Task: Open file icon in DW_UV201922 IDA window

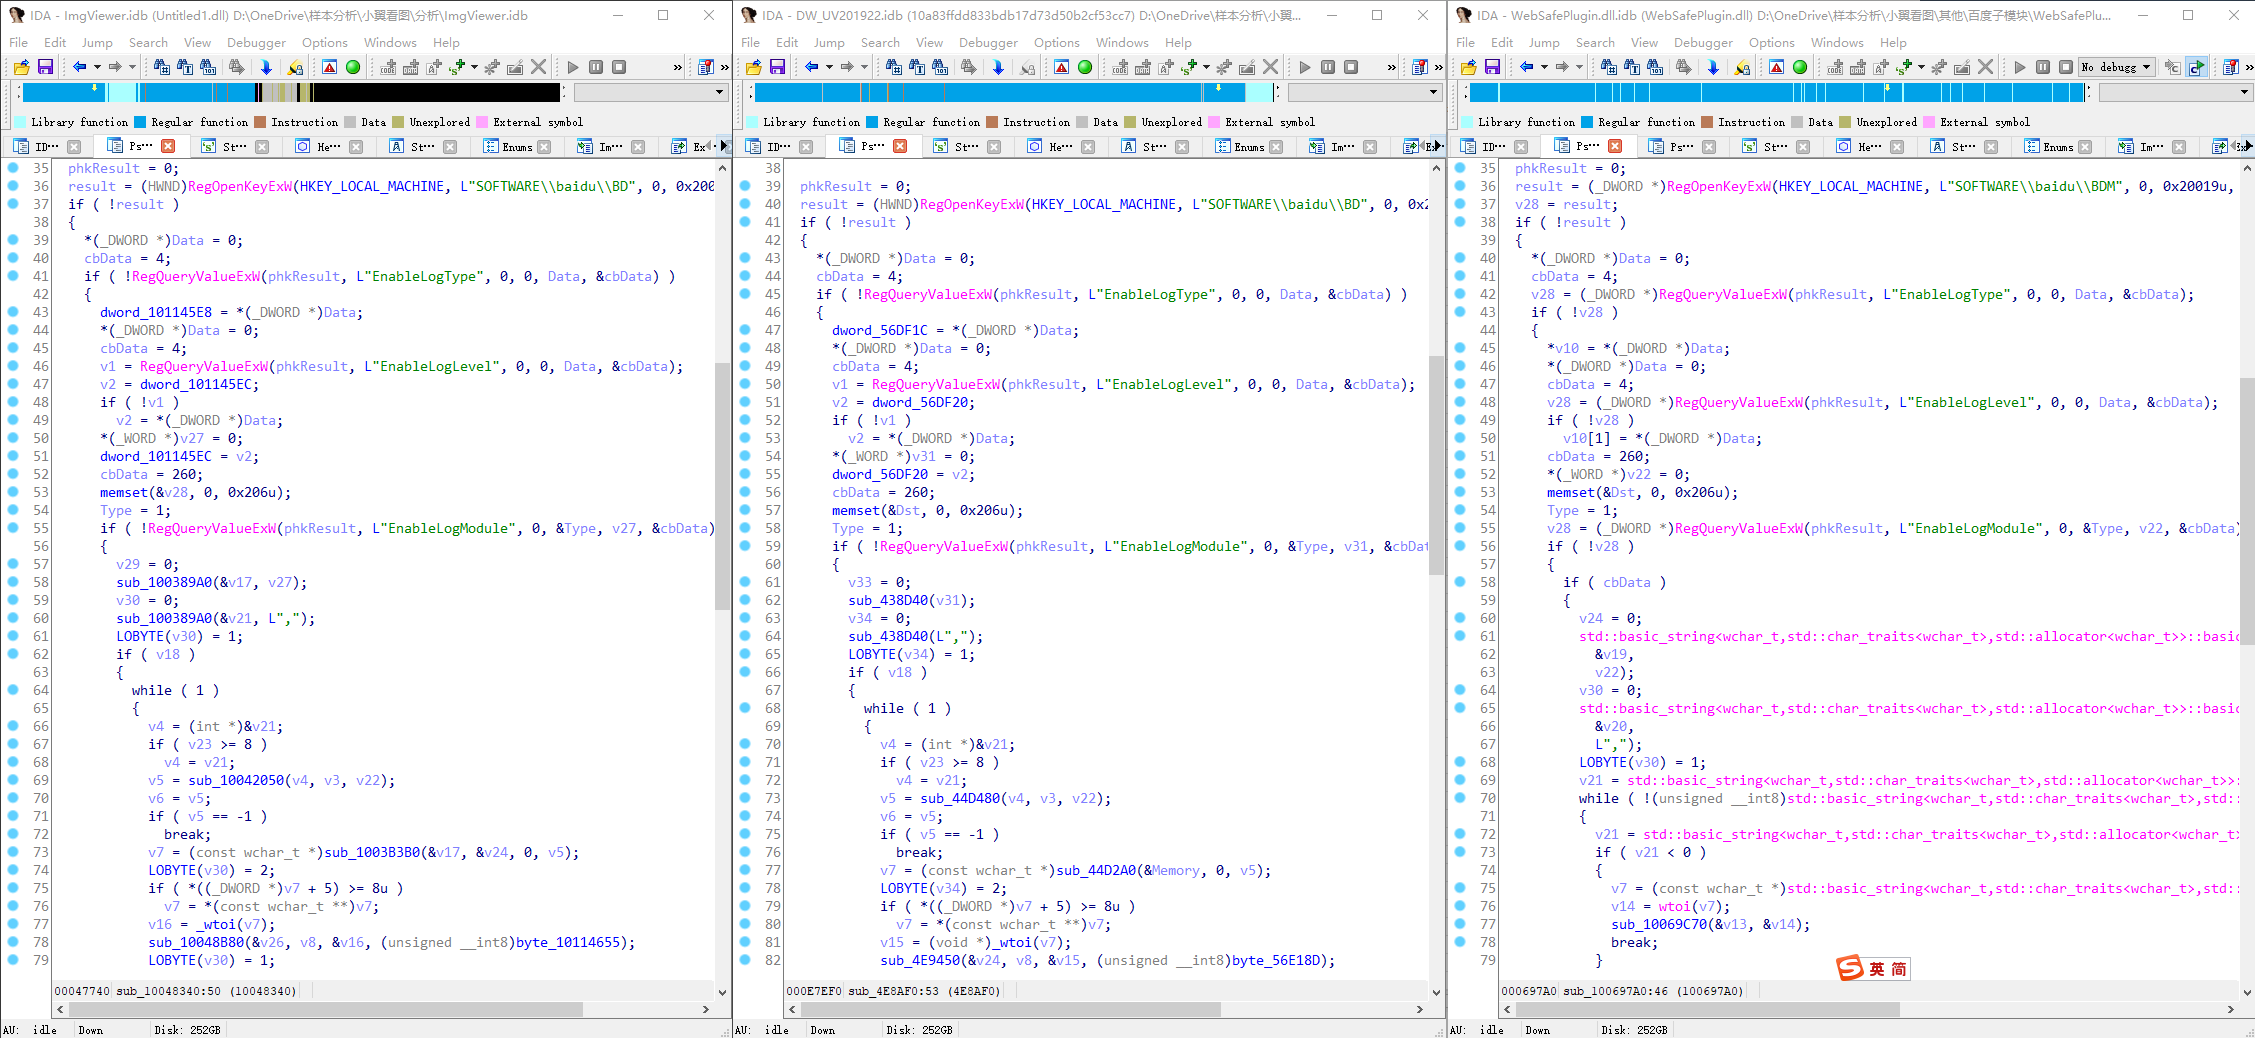Action: click(x=753, y=67)
